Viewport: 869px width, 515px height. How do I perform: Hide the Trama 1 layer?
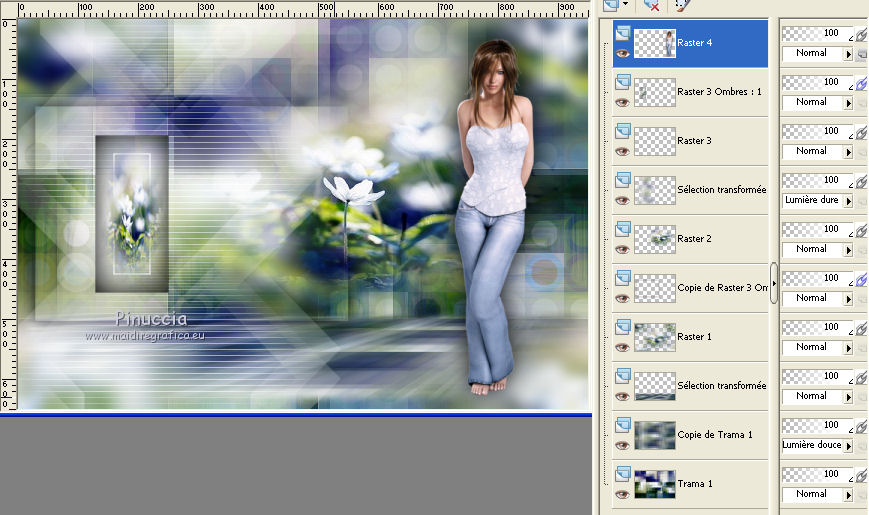pyautogui.click(x=622, y=494)
